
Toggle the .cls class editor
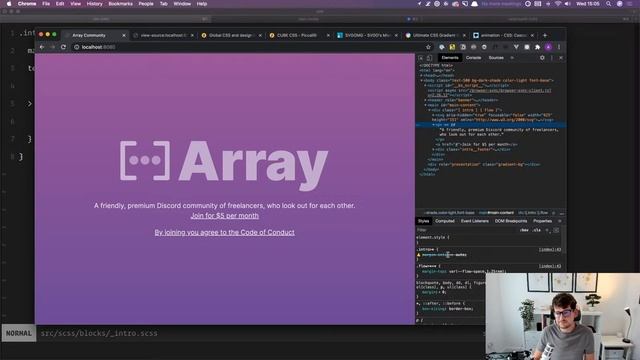[537, 230]
